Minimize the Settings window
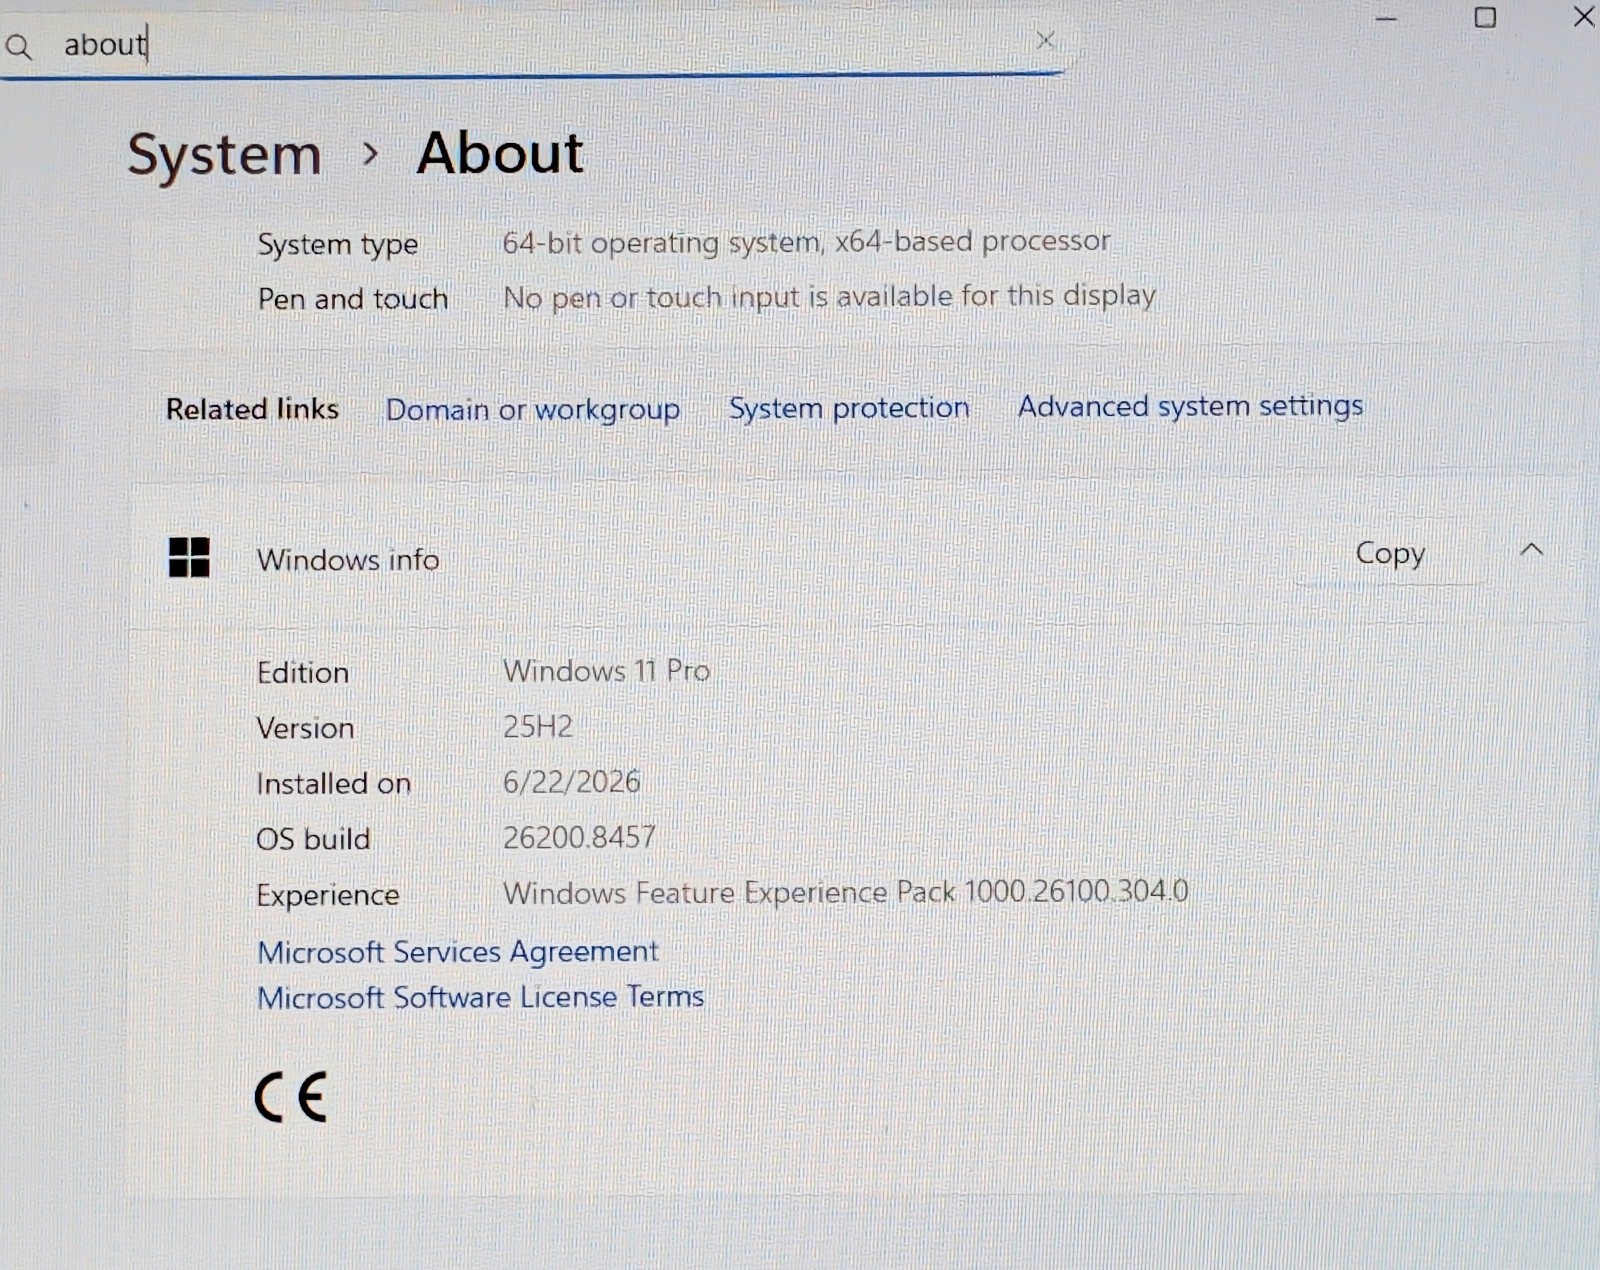This screenshot has width=1600, height=1270. coord(1386,19)
